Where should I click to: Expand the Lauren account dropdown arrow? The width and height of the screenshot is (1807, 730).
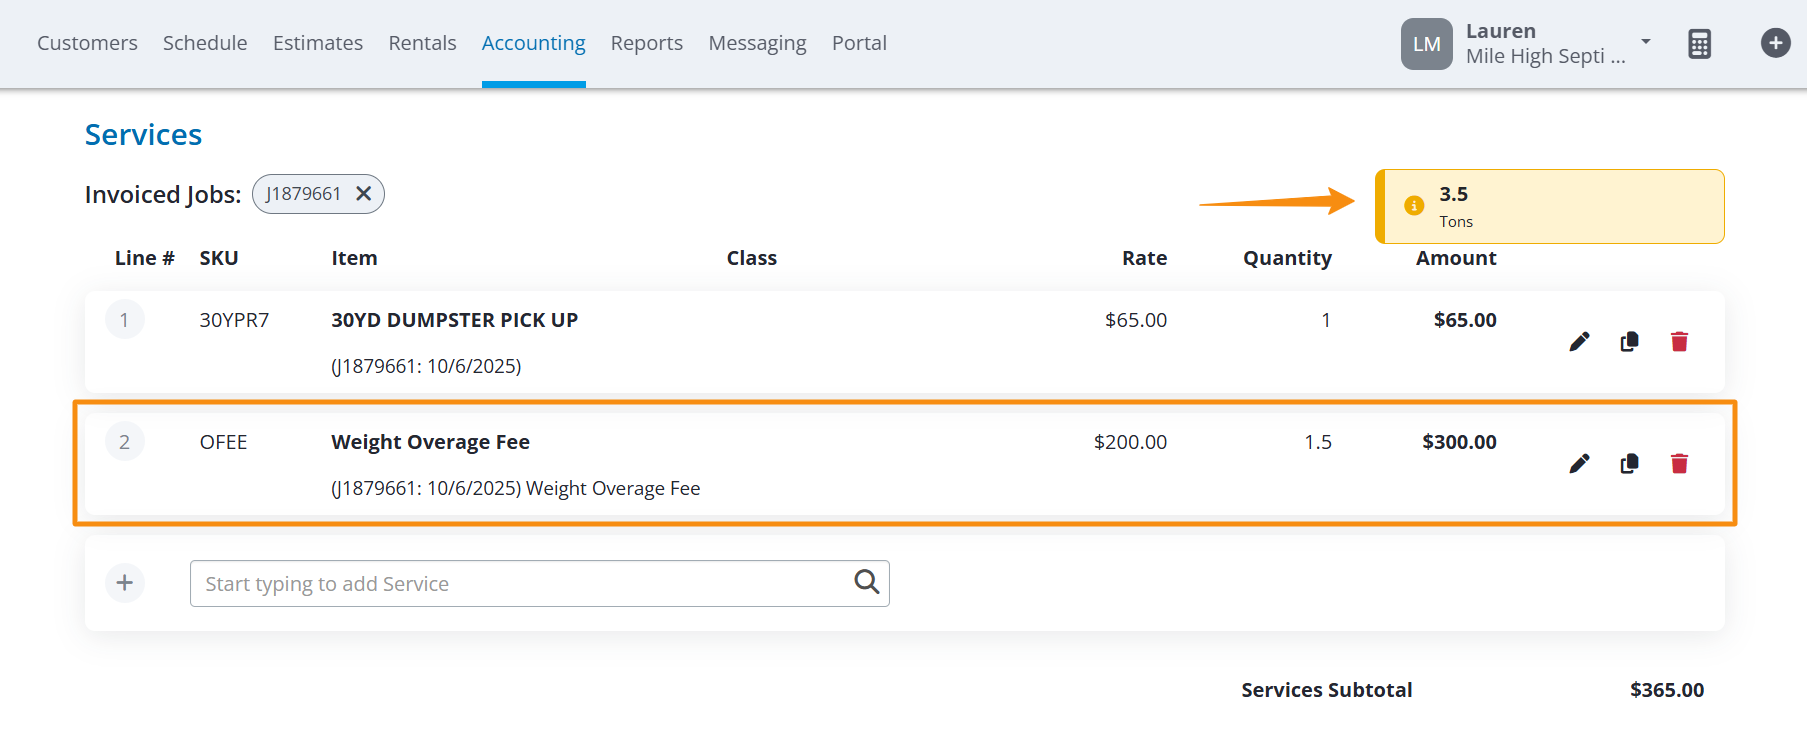[1646, 42]
